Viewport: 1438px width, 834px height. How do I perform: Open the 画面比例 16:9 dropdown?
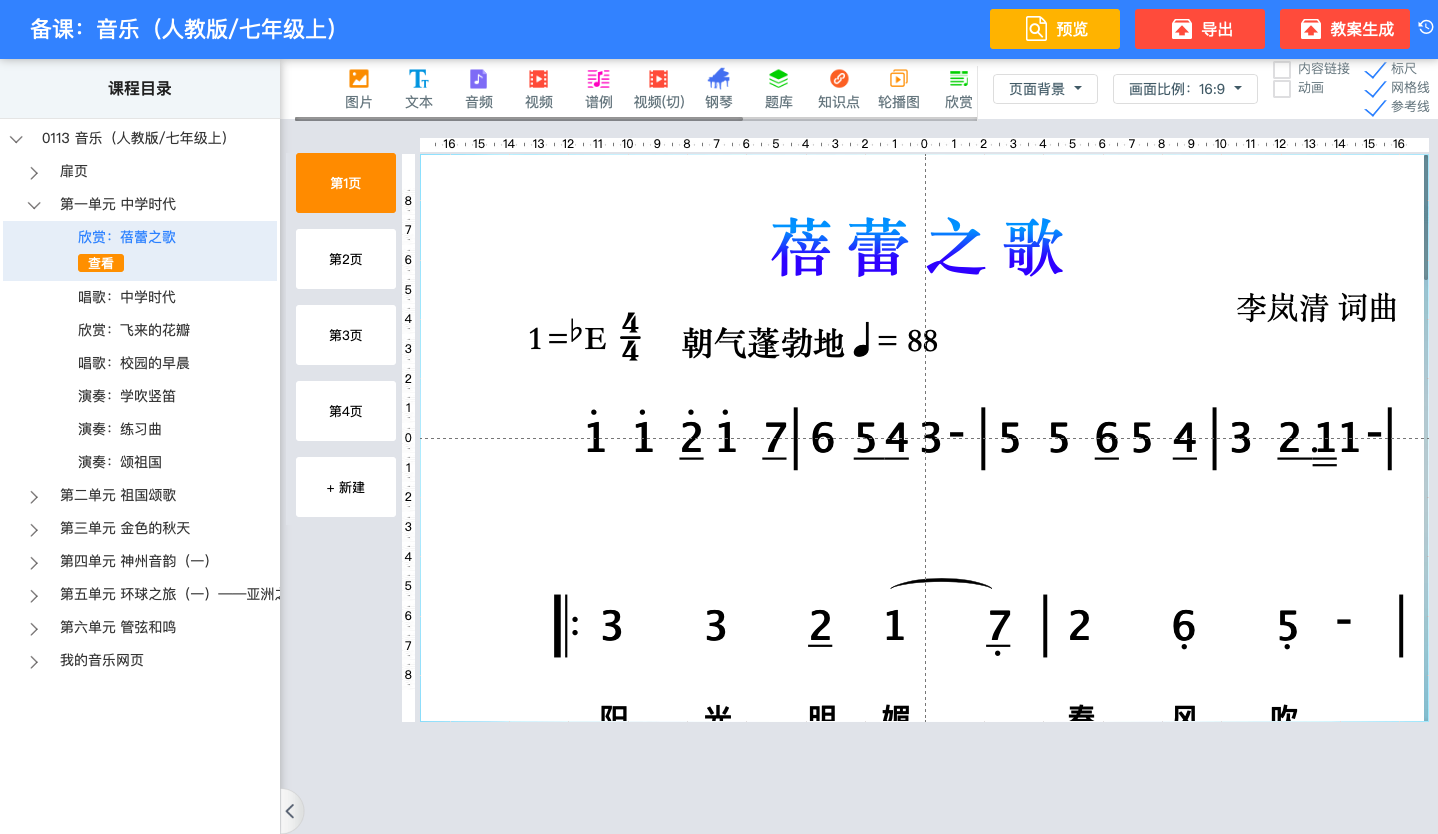tap(1184, 89)
